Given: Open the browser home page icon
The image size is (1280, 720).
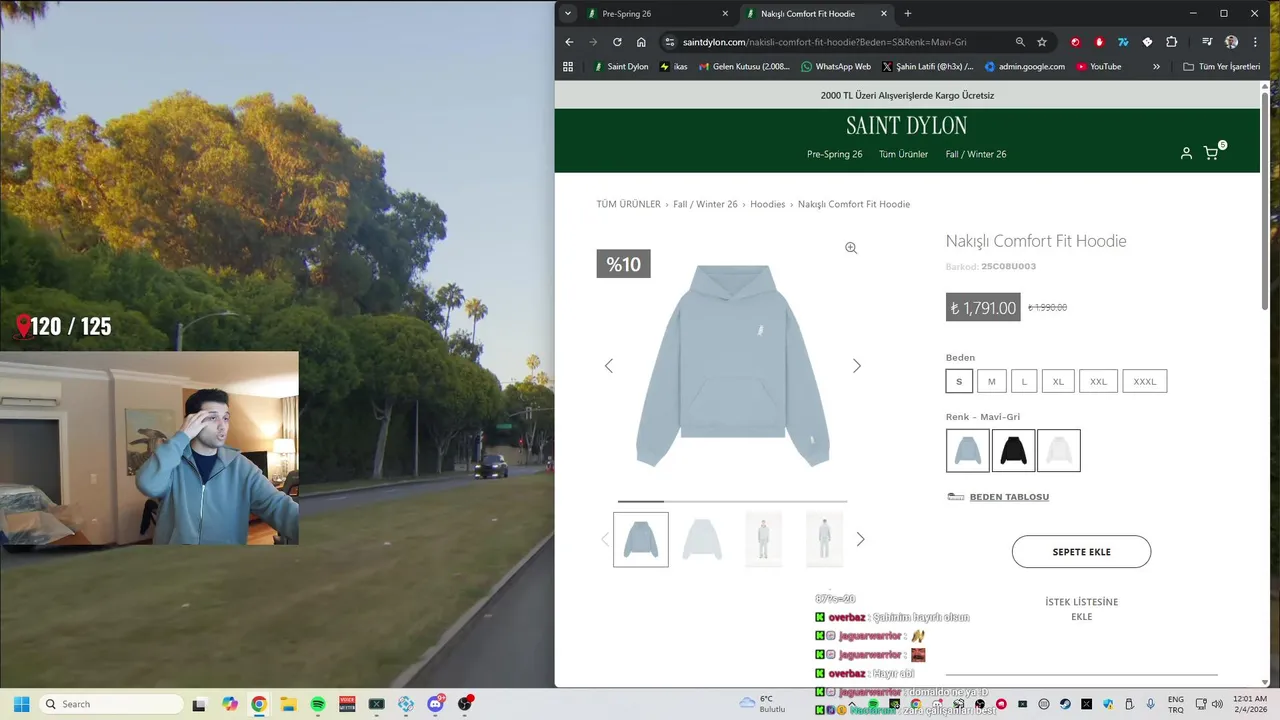Looking at the screenshot, I should [641, 42].
